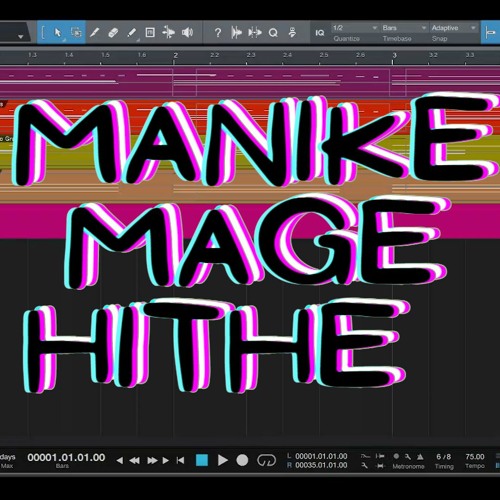Click the 1.5 mark on the ruler
500x500 pixels.
coord(105,55)
